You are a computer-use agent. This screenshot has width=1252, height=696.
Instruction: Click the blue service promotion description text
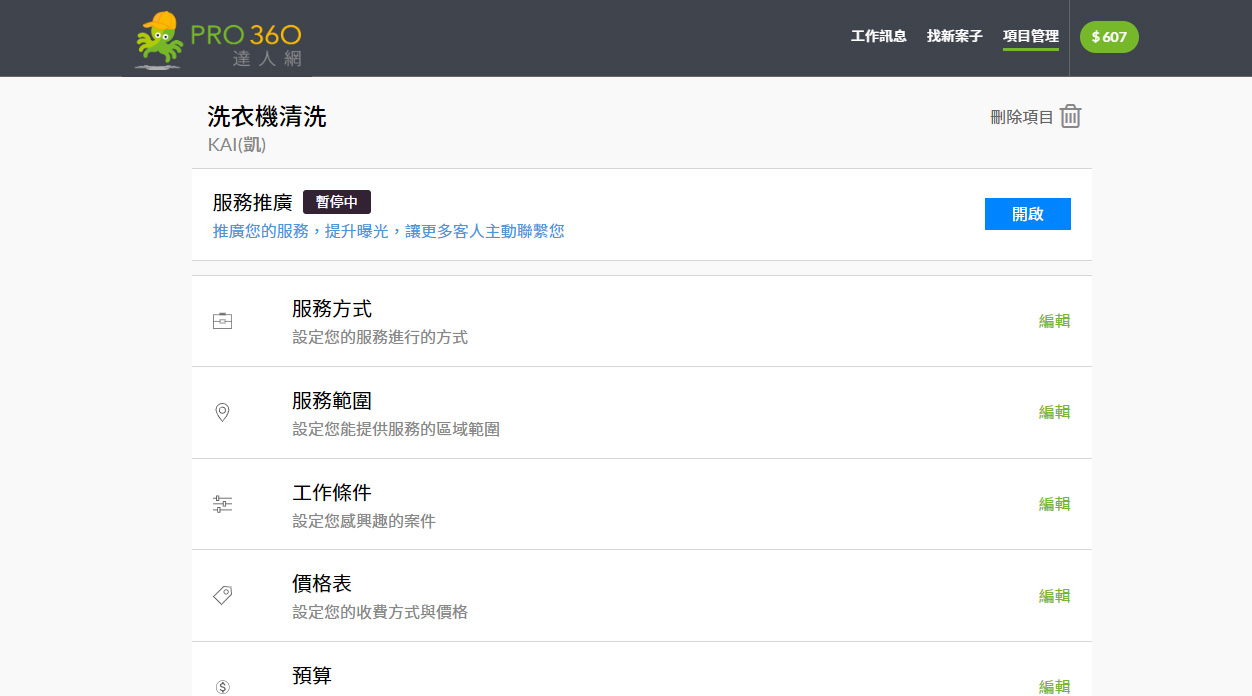point(388,231)
